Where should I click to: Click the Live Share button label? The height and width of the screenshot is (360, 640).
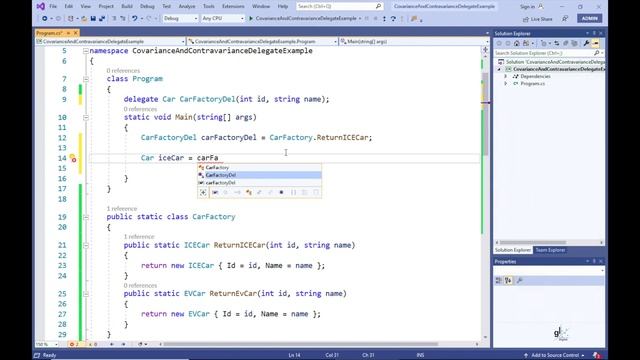coord(541,19)
